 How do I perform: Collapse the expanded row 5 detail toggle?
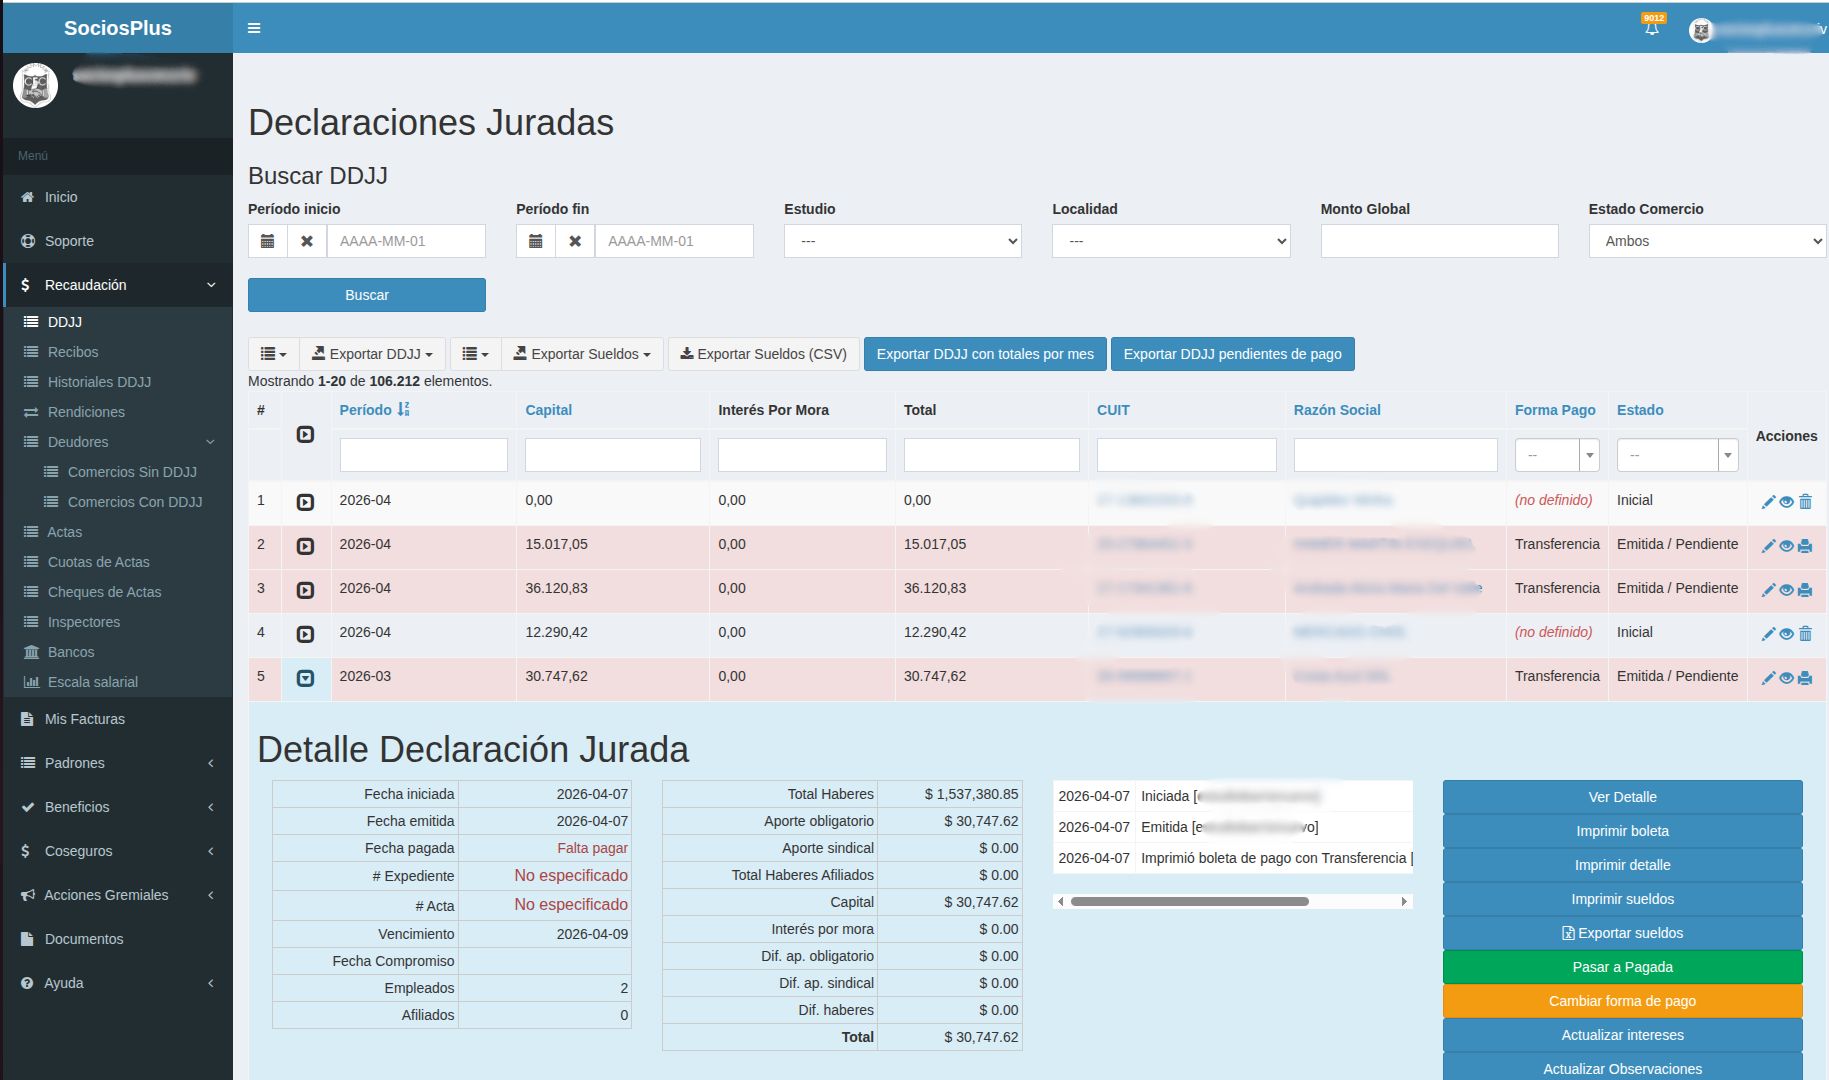point(306,678)
